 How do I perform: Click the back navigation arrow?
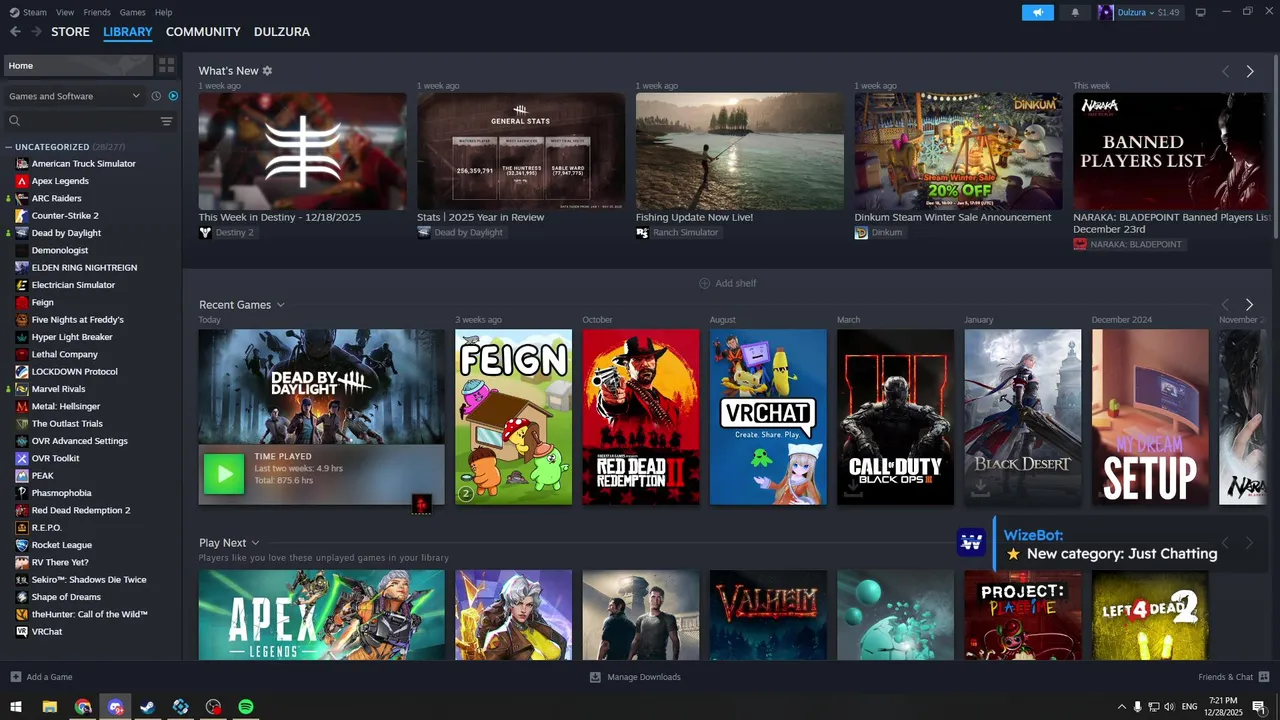pos(15,32)
